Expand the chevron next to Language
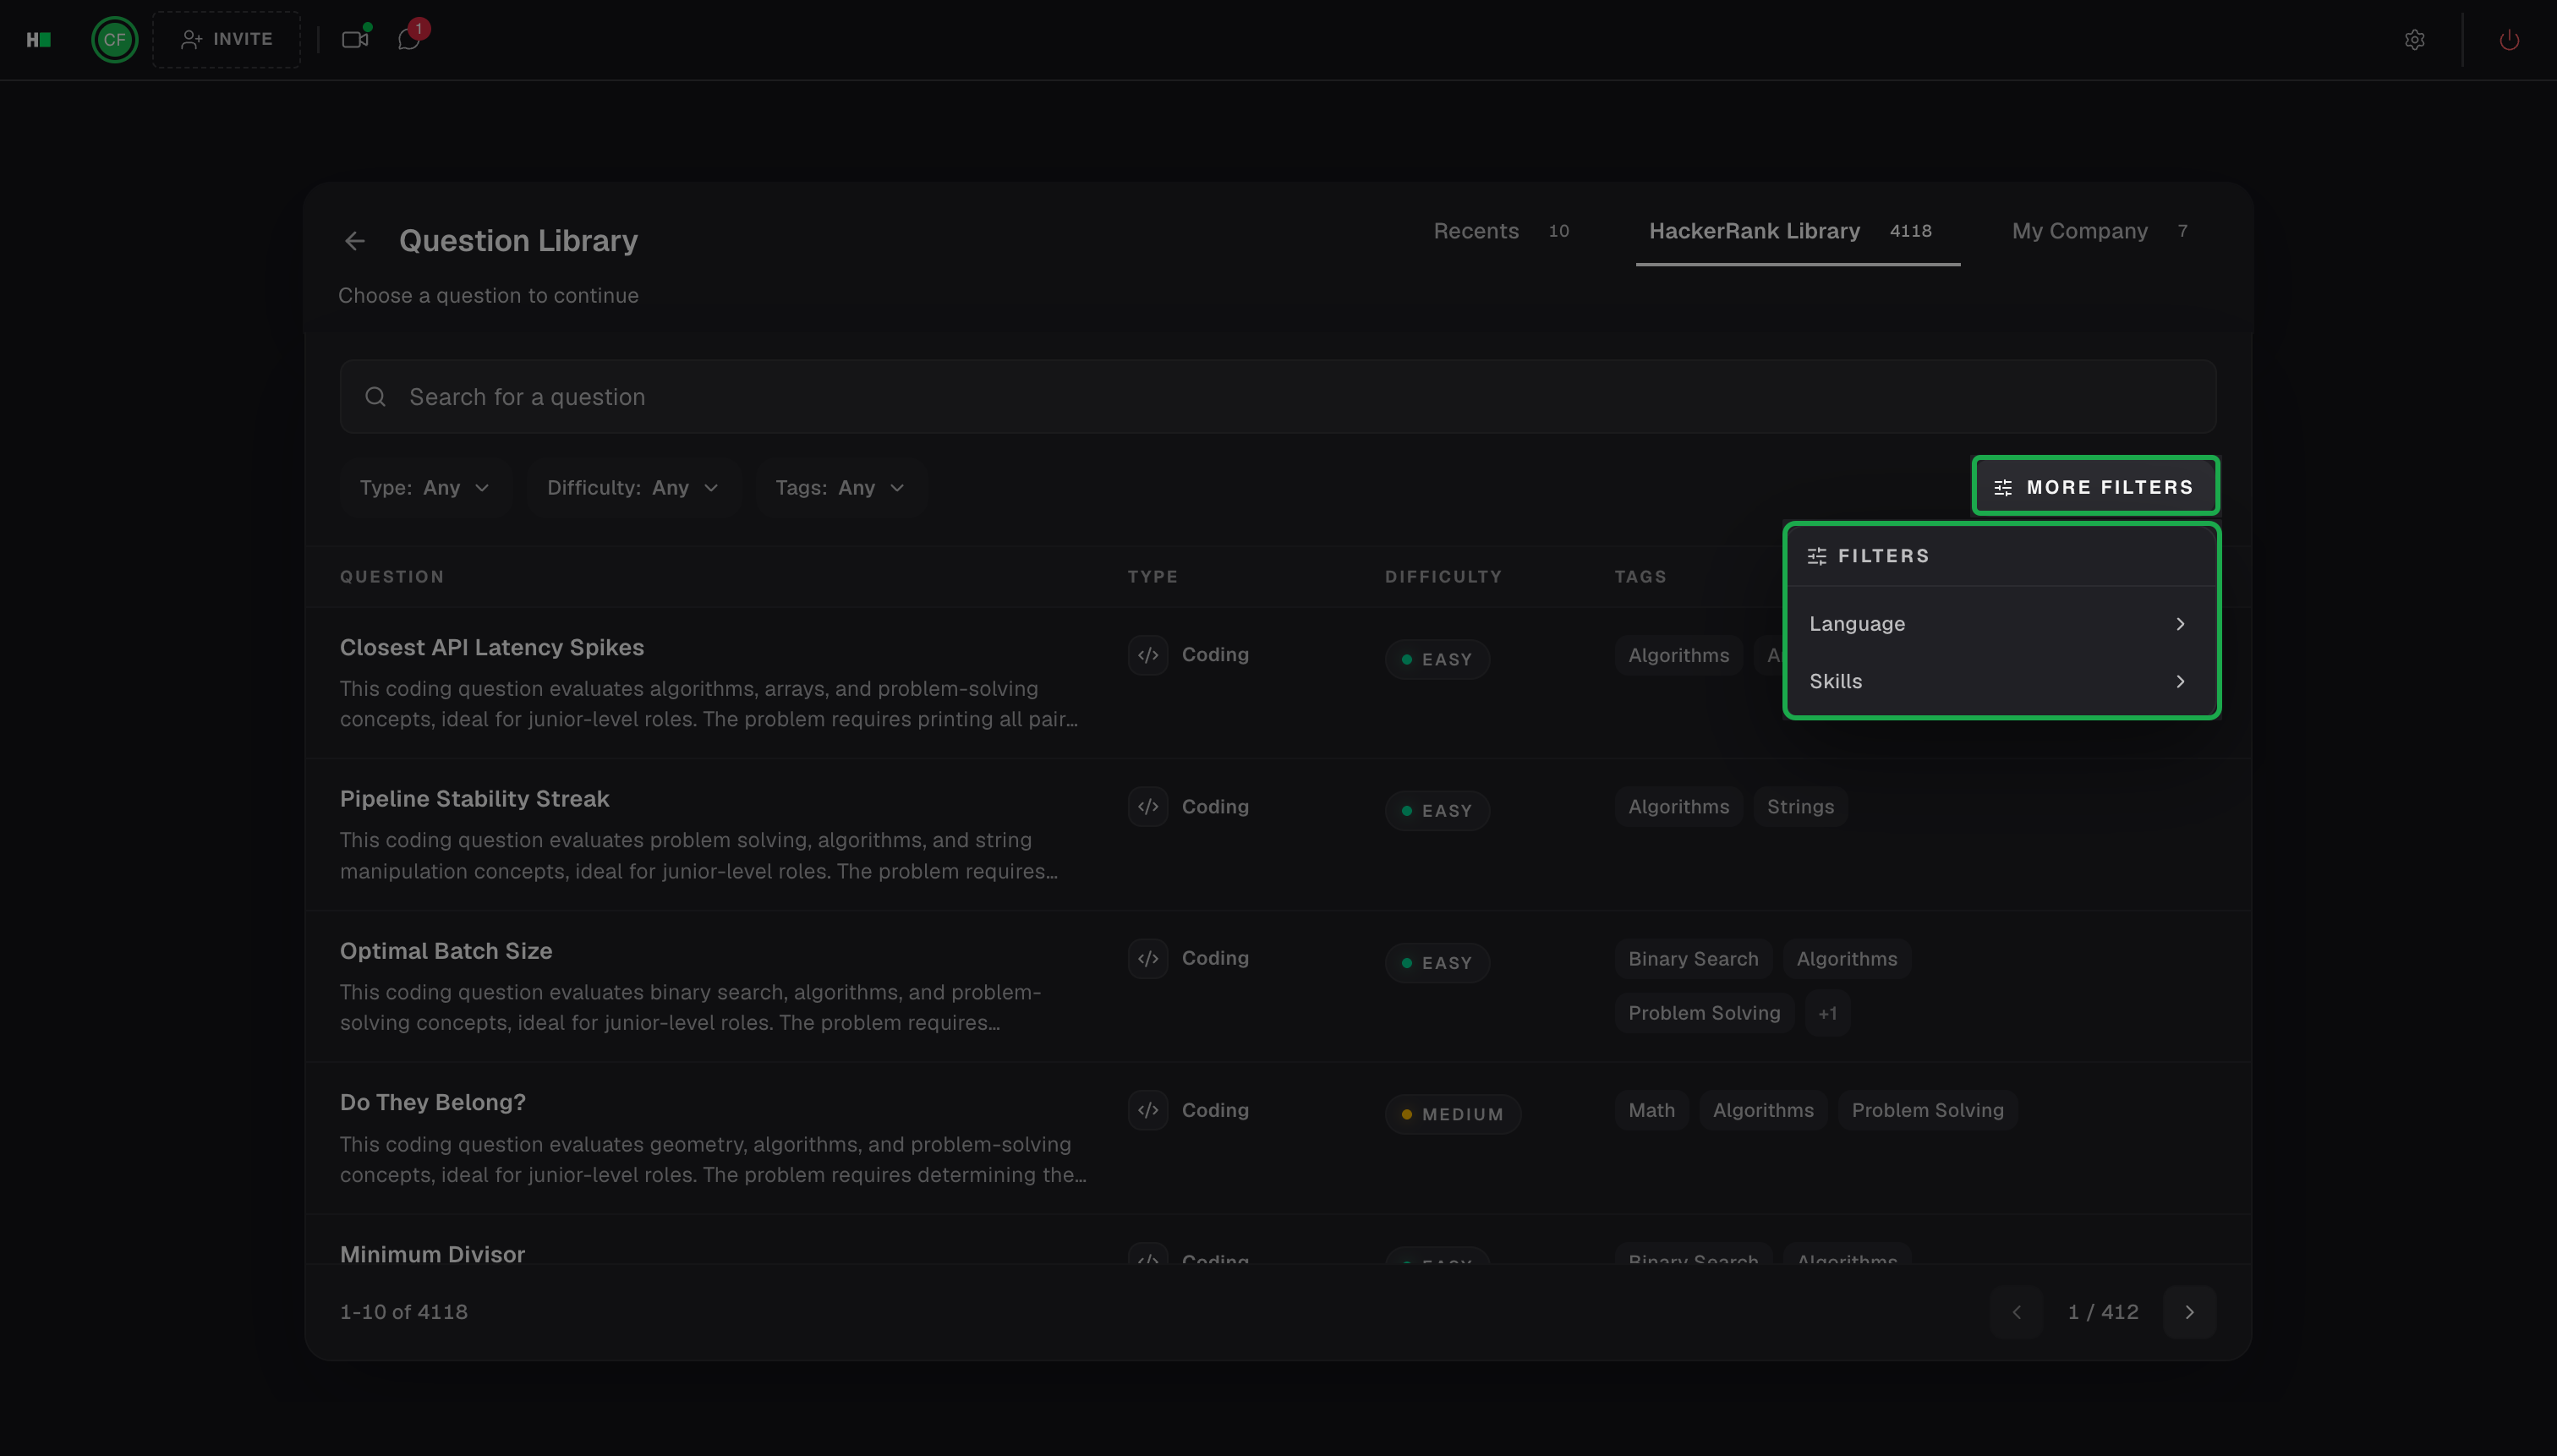Image resolution: width=2557 pixels, height=1456 pixels. point(2180,624)
